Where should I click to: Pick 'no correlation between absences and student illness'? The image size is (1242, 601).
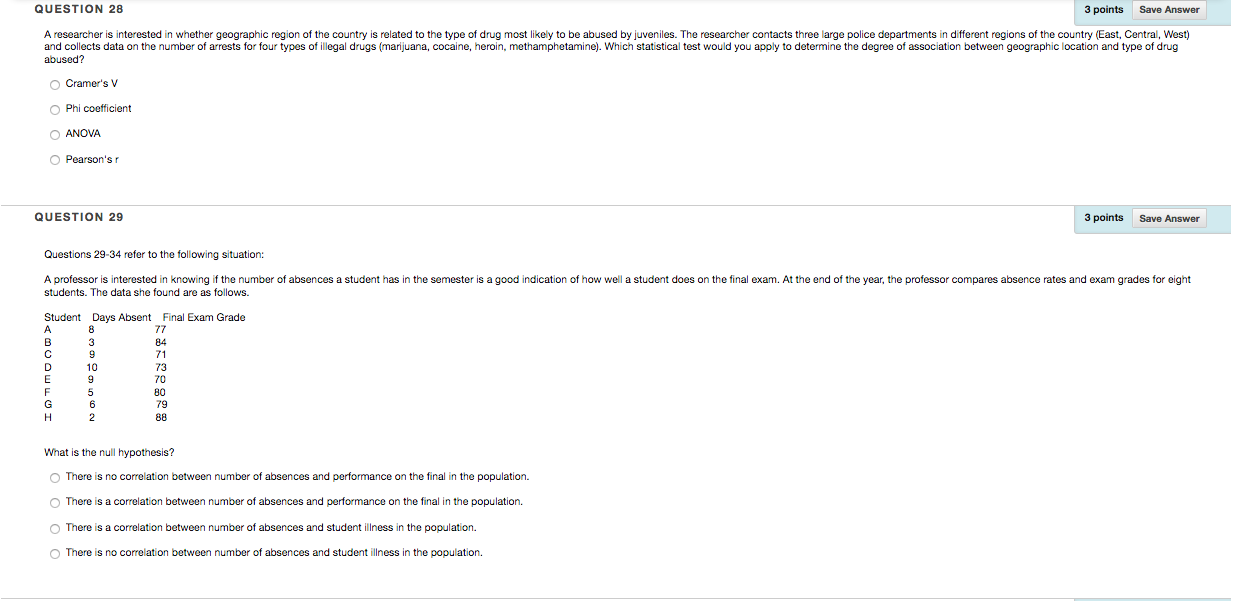[55, 553]
